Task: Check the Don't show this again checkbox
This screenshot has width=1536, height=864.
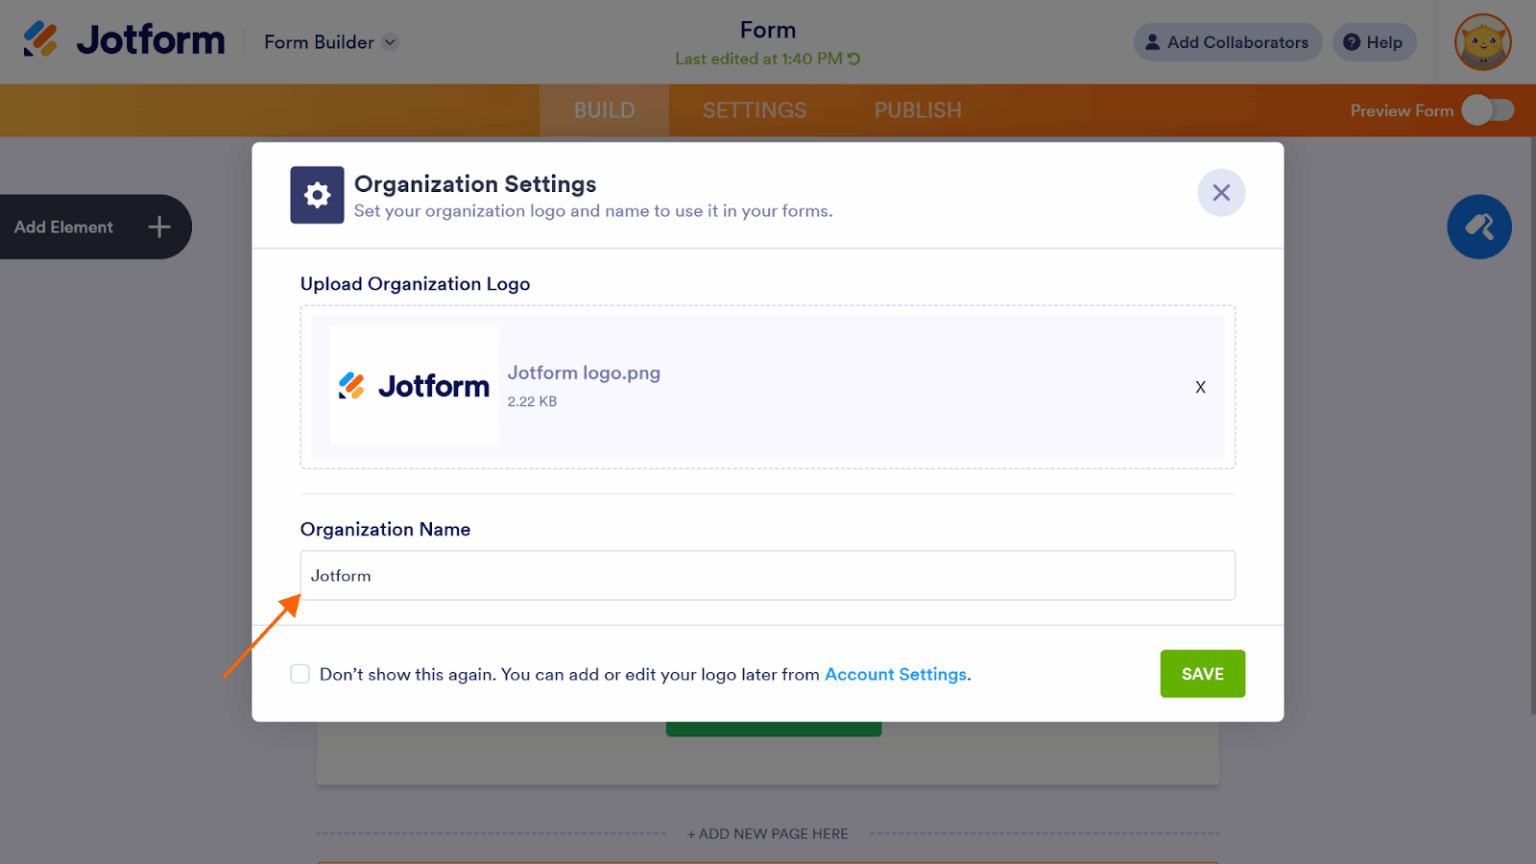Action: click(x=300, y=674)
